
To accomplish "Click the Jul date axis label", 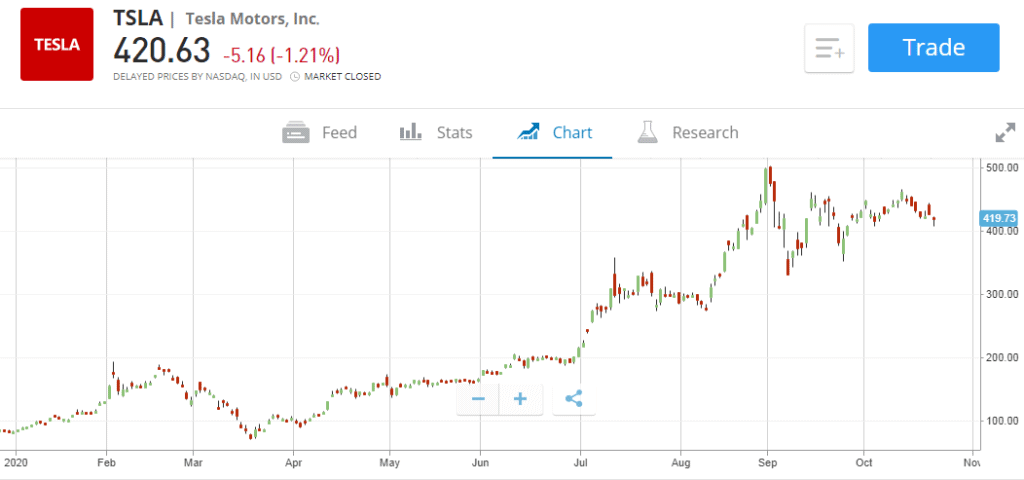I will point(580,463).
